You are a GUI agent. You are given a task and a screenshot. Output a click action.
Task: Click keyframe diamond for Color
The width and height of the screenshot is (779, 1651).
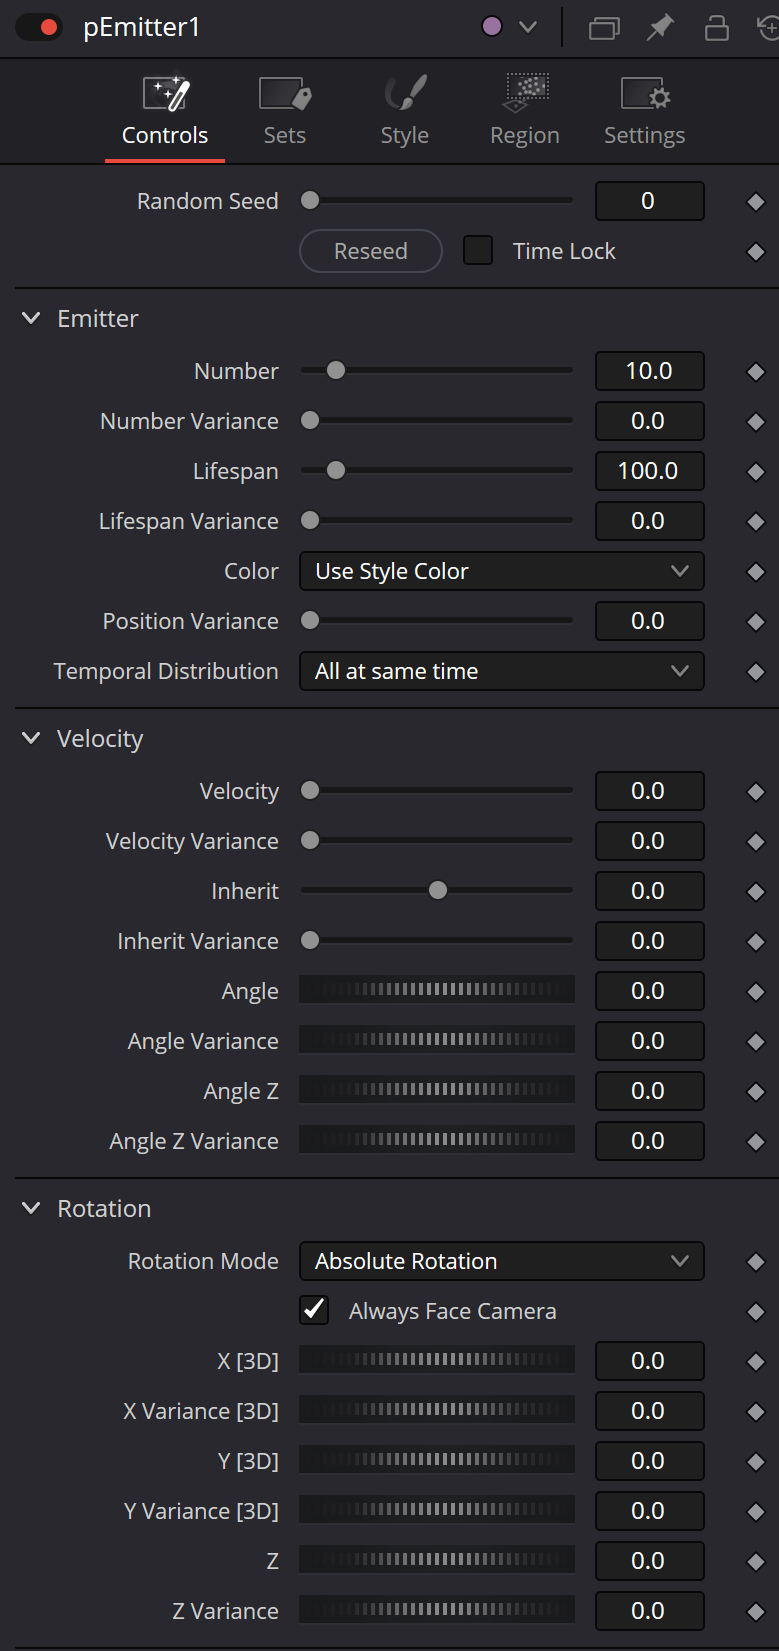point(756,572)
